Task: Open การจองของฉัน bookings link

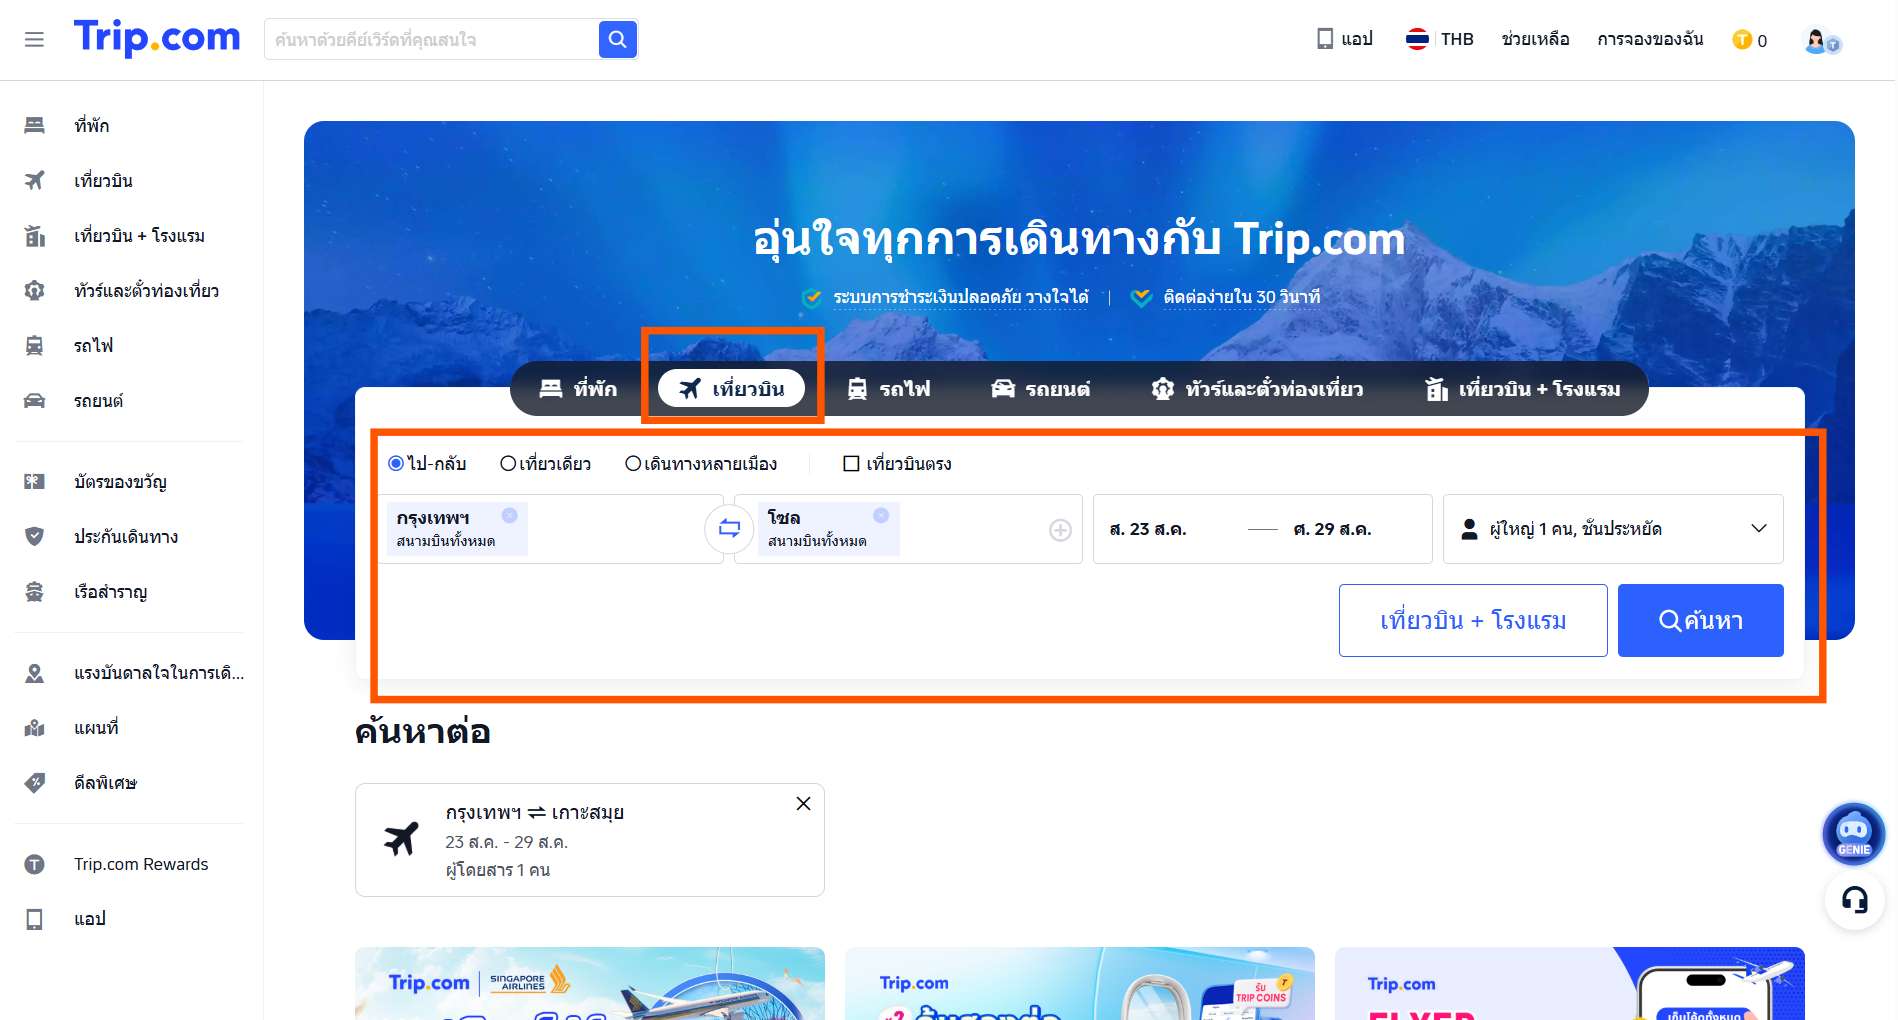Action: pyautogui.click(x=1651, y=39)
